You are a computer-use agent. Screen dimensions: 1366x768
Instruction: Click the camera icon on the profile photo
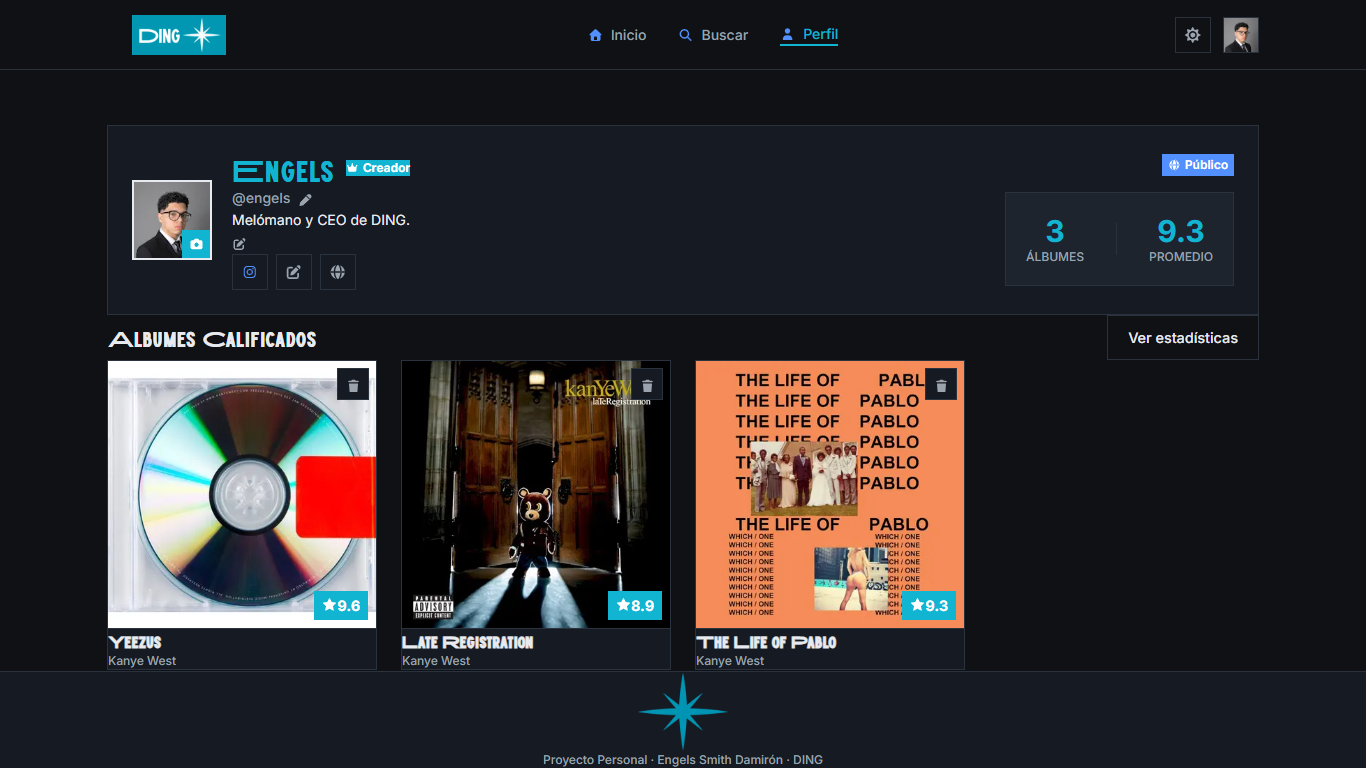[x=196, y=244]
